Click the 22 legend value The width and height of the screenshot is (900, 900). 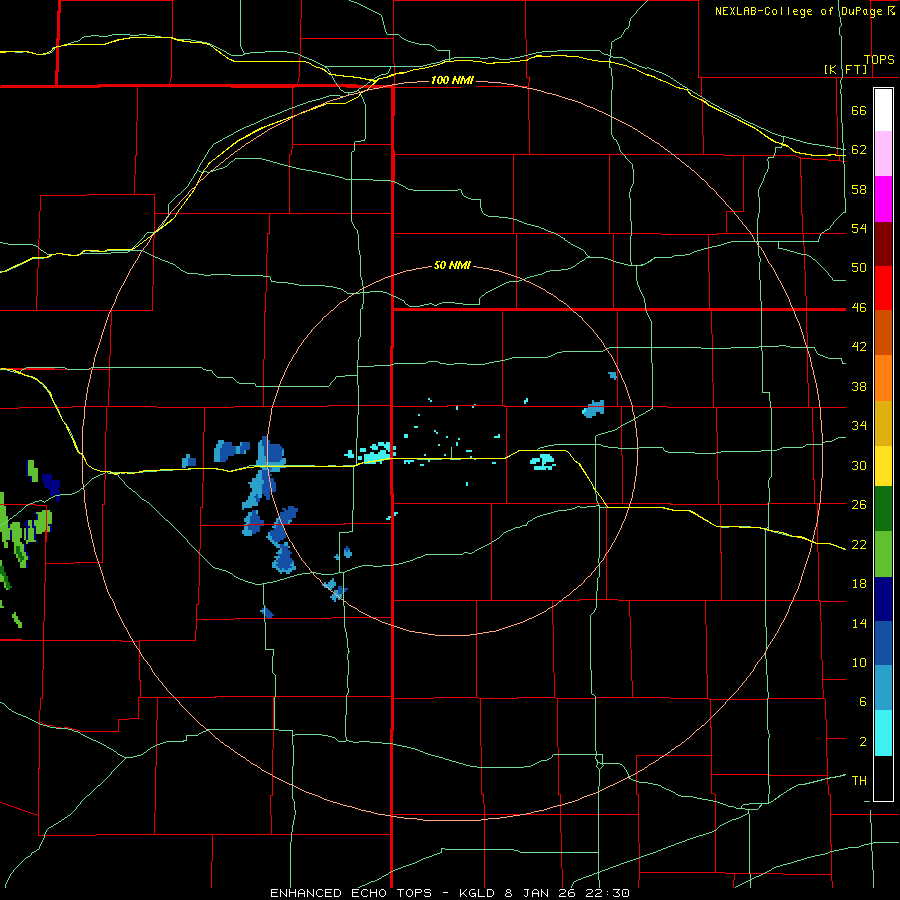(859, 545)
